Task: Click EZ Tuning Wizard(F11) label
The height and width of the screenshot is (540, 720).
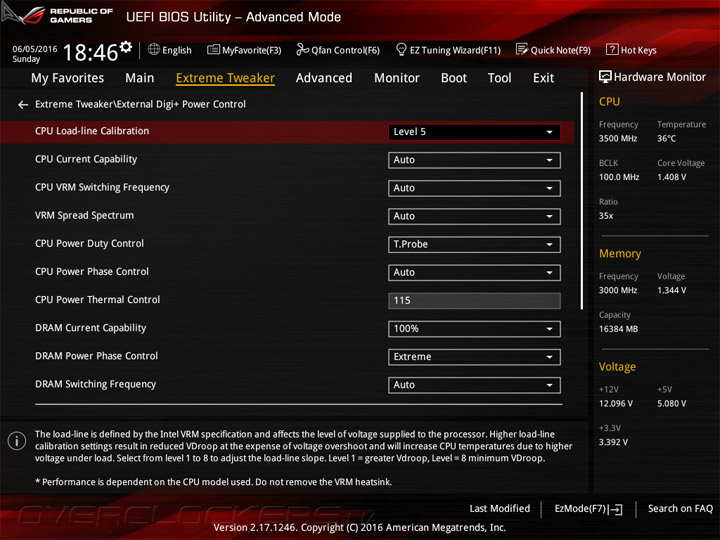Action: [x=455, y=50]
